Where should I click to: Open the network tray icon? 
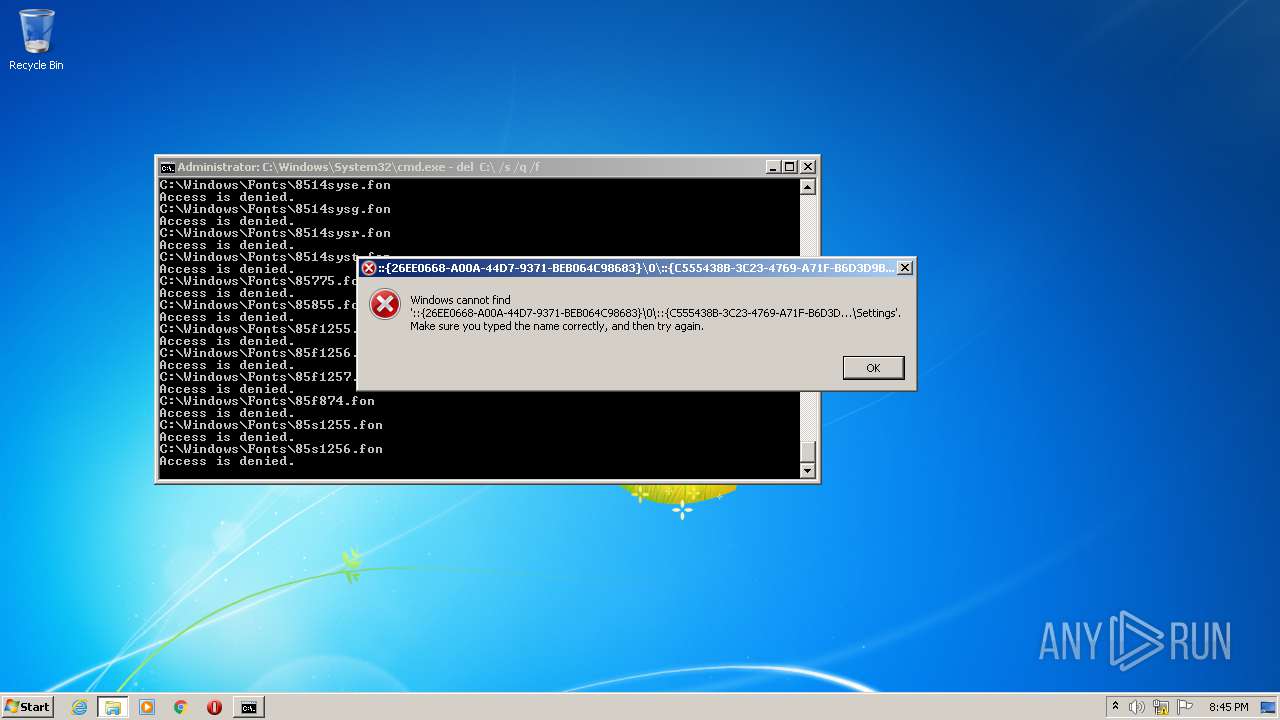pos(1161,707)
